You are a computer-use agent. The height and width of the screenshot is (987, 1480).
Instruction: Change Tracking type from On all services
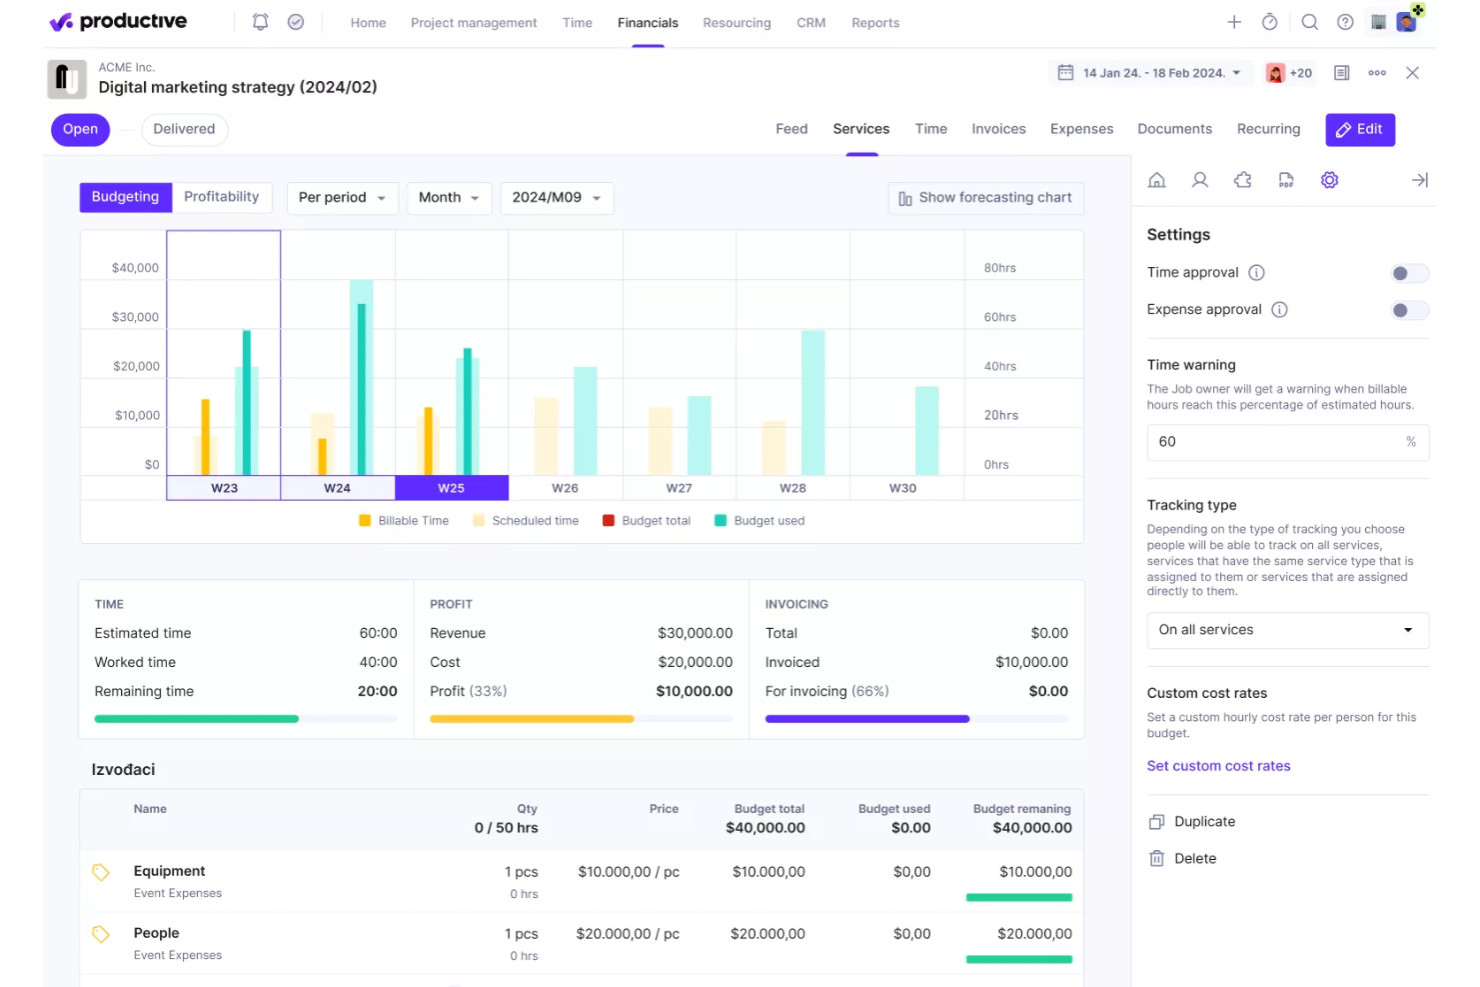click(1287, 630)
